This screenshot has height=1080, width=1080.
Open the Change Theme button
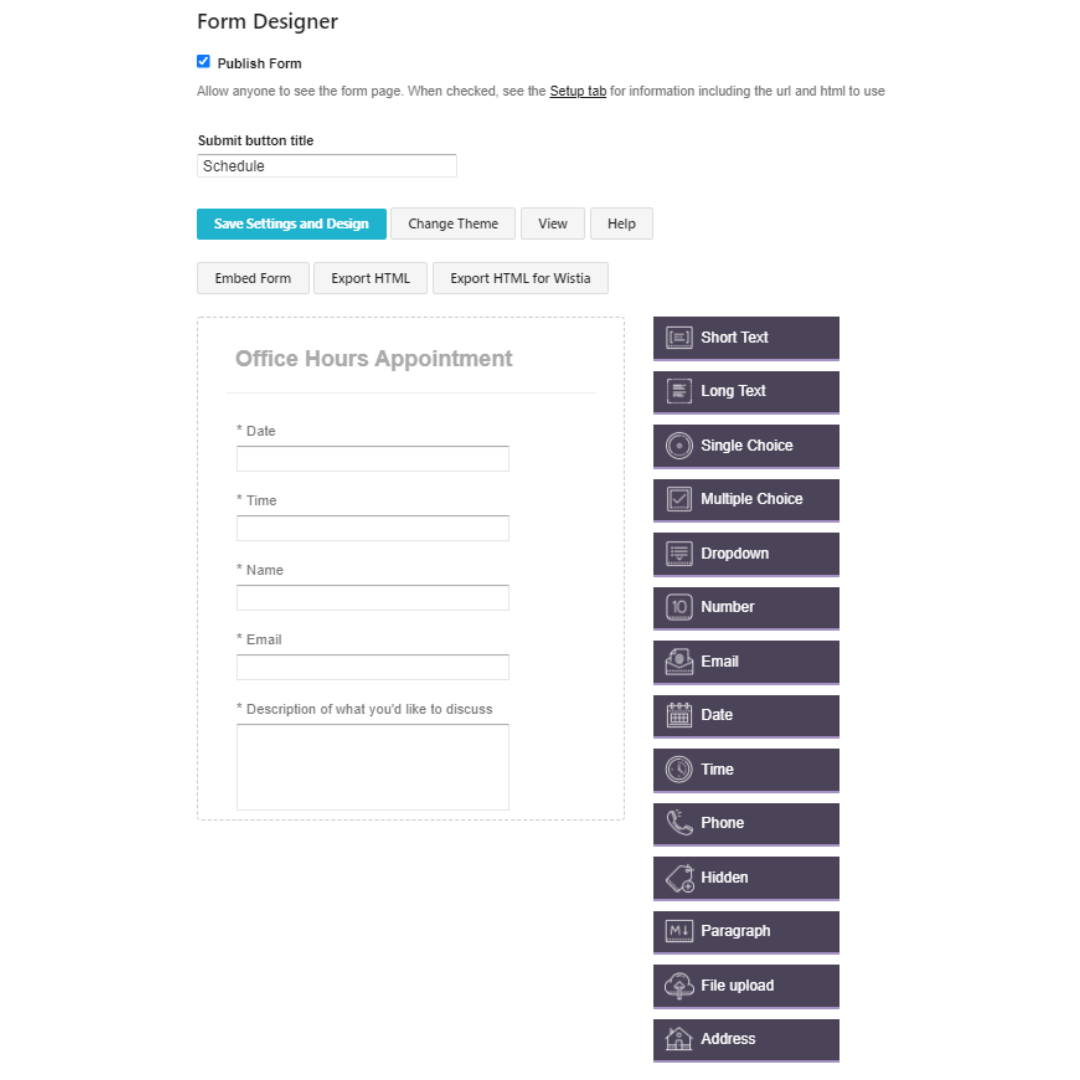453,224
